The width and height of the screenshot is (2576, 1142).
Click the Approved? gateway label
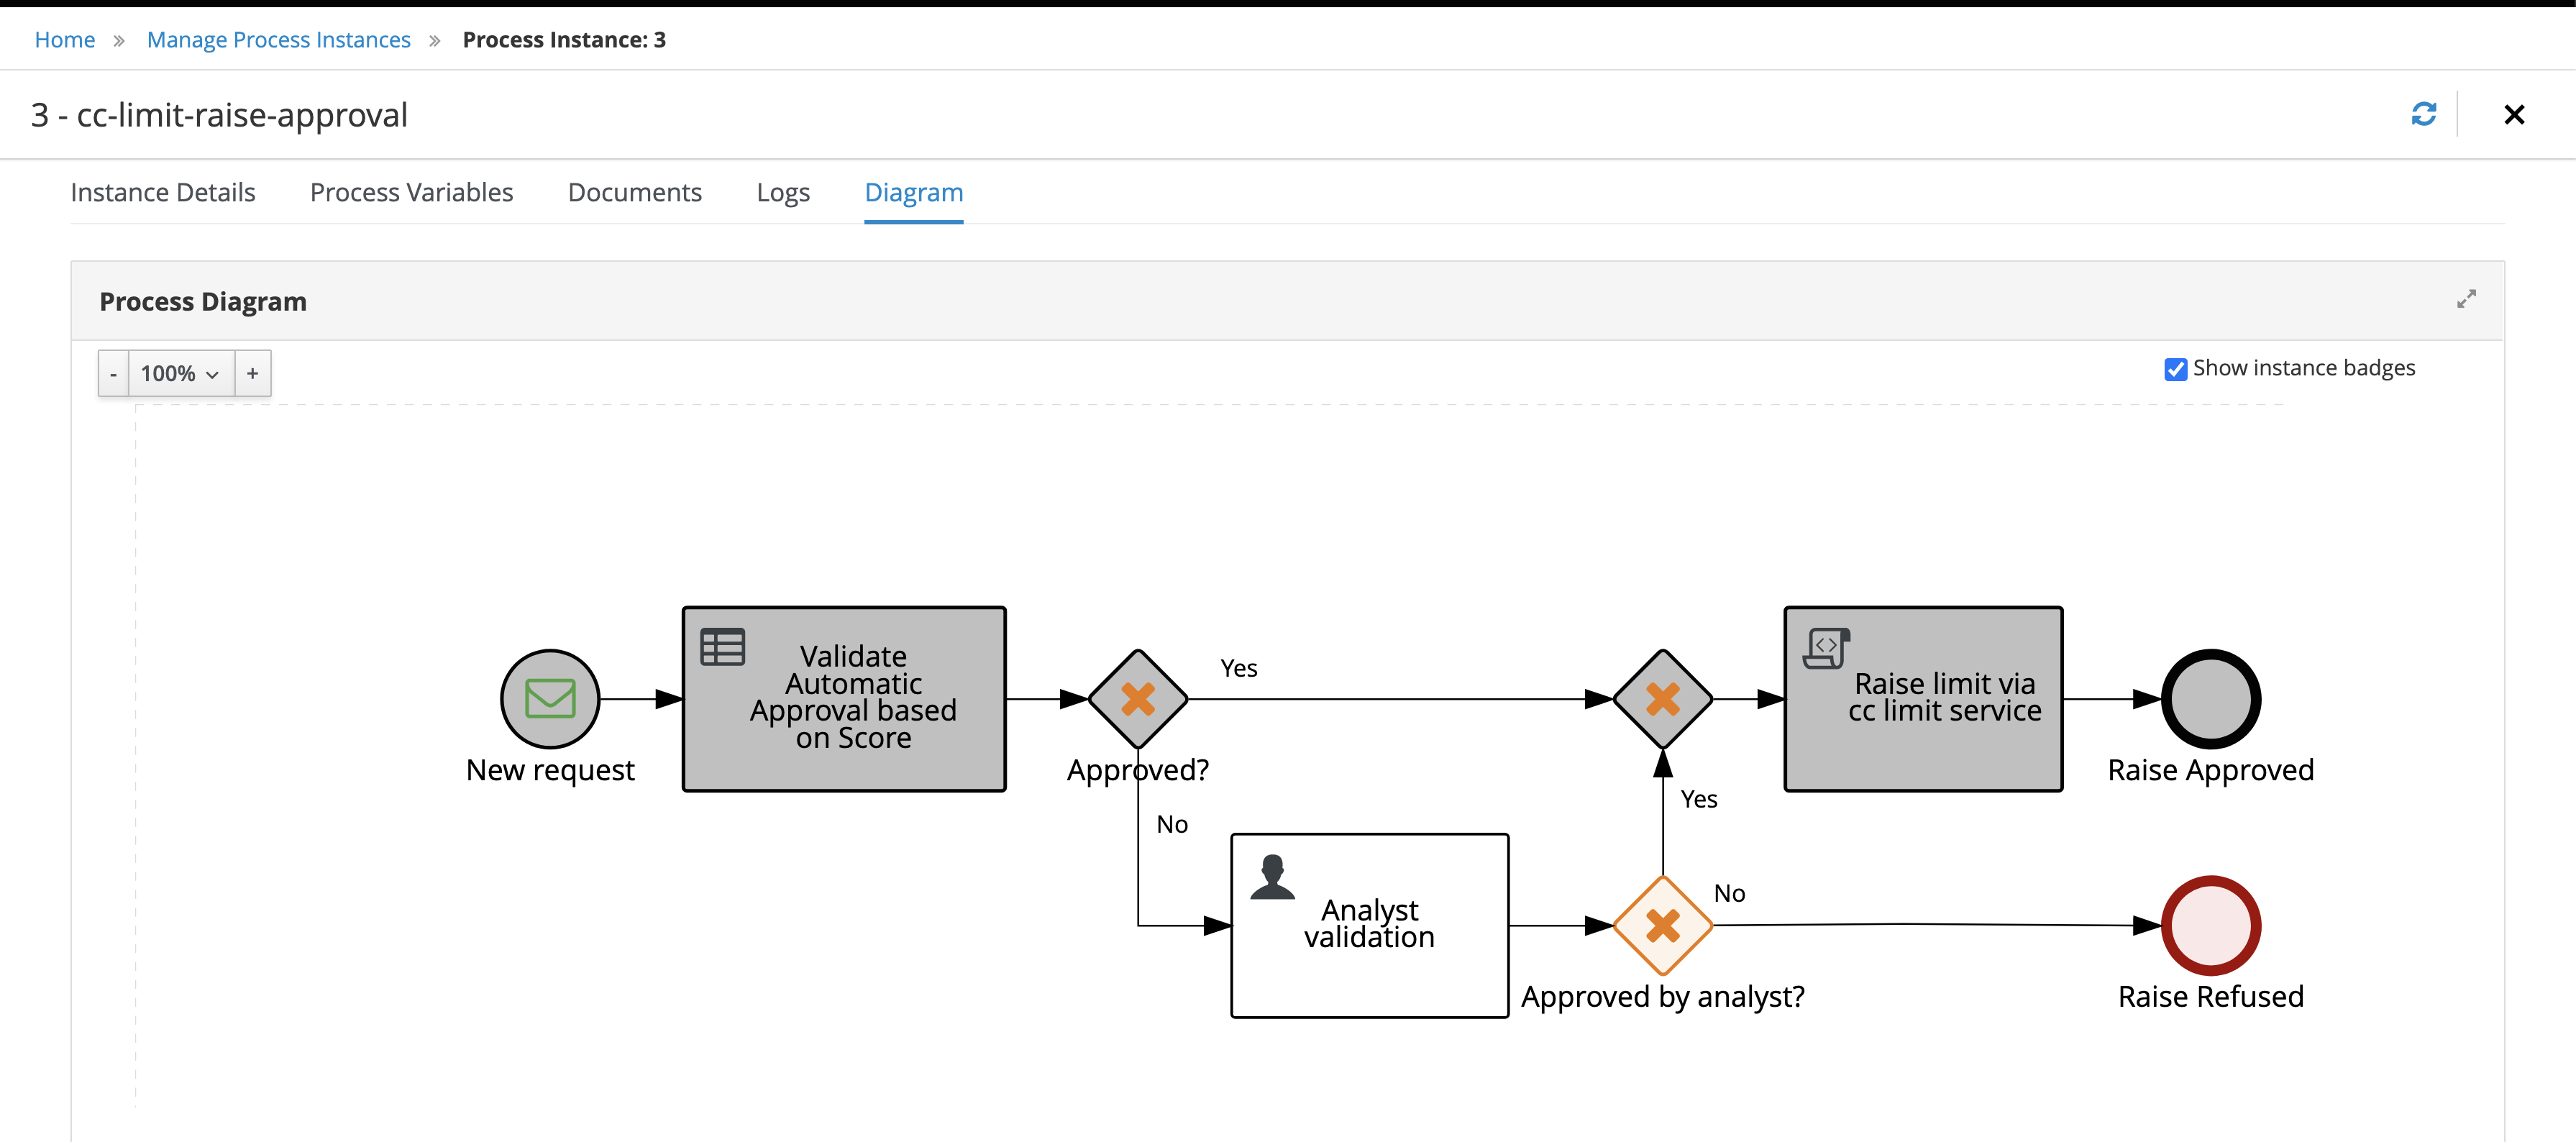[1138, 770]
